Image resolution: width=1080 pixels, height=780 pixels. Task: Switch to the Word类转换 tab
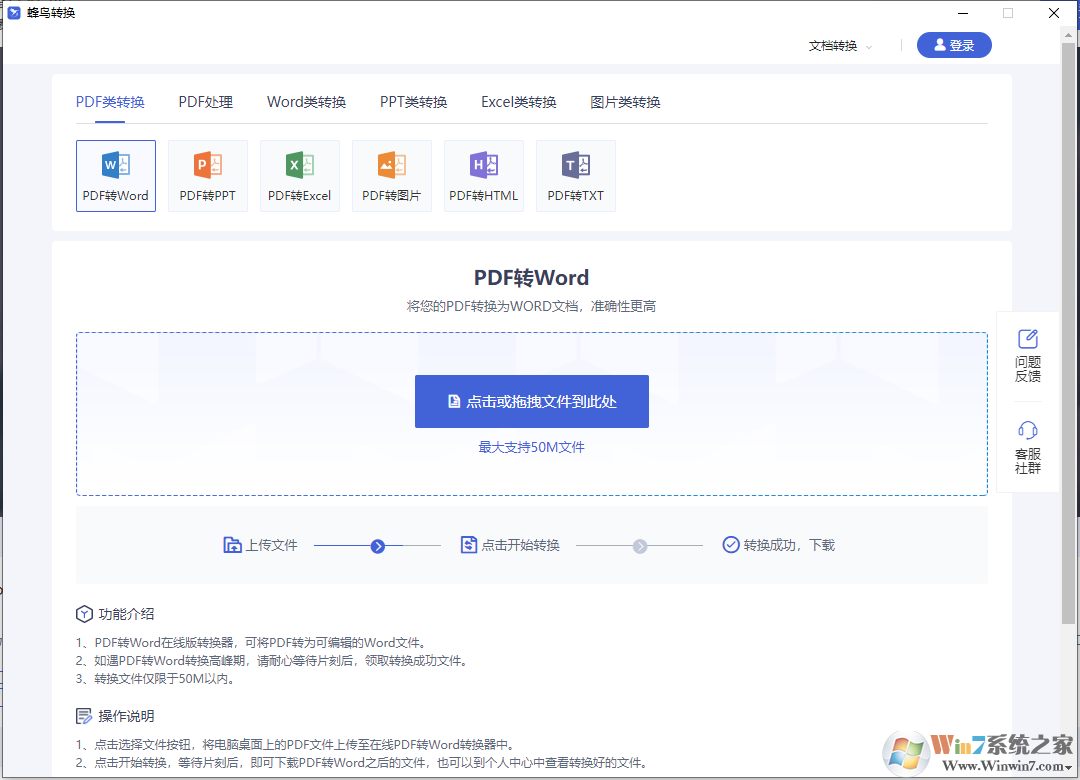(306, 101)
